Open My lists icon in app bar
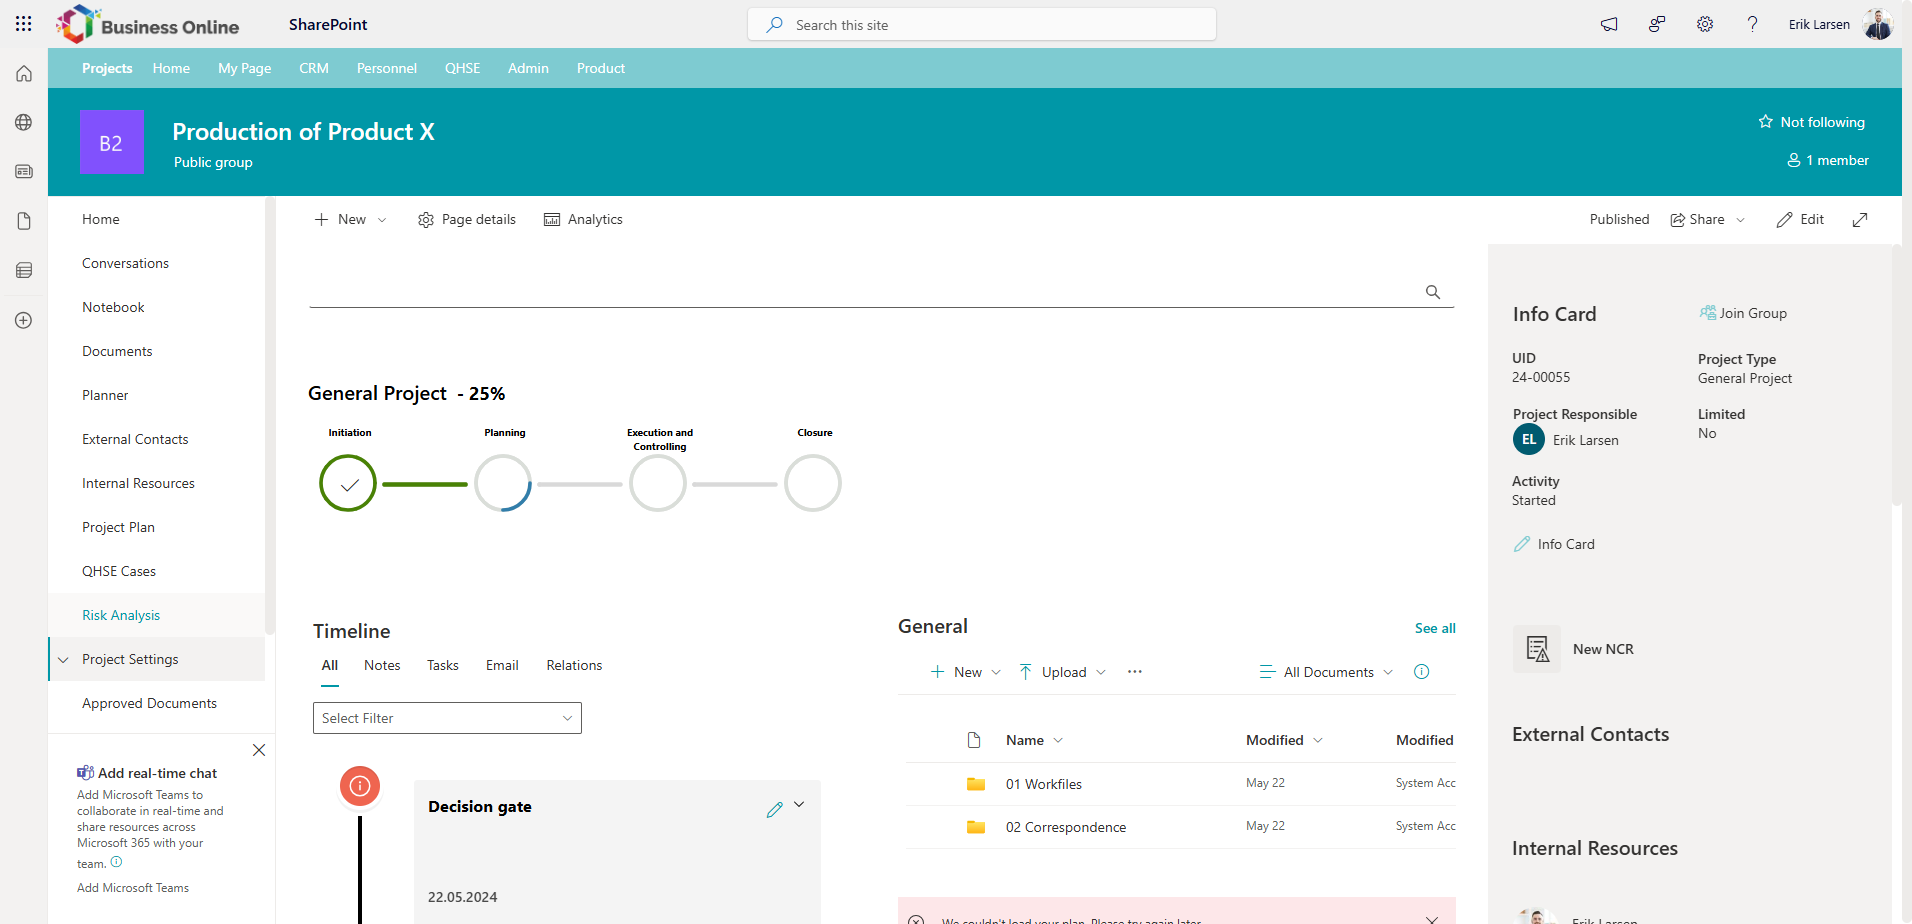 pos(24,270)
